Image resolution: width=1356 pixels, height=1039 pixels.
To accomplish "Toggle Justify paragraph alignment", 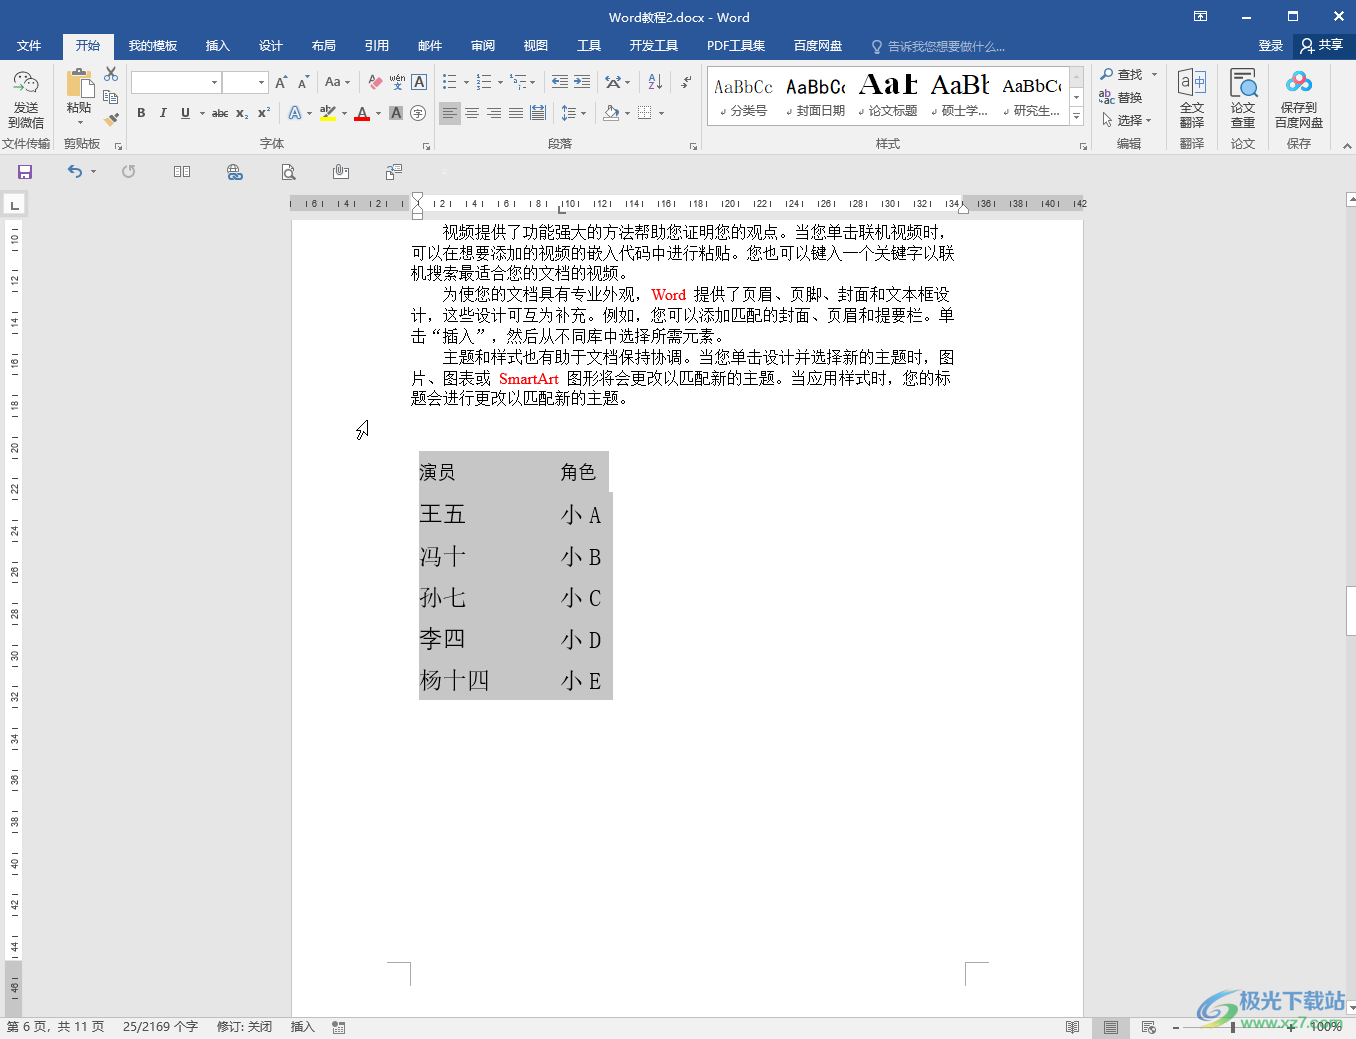I will pyautogui.click(x=516, y=113).
